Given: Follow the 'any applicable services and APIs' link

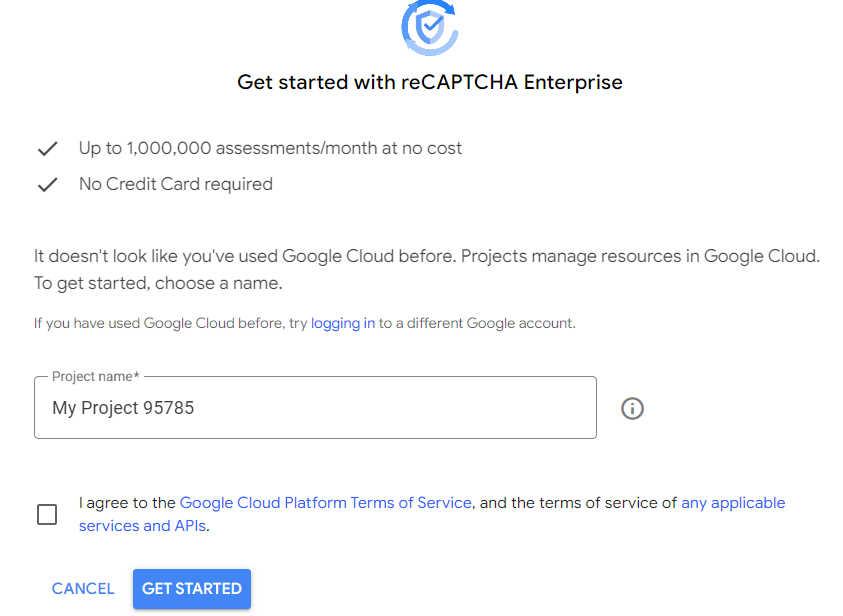Looking at the screenshot, I should coord(733,503).
